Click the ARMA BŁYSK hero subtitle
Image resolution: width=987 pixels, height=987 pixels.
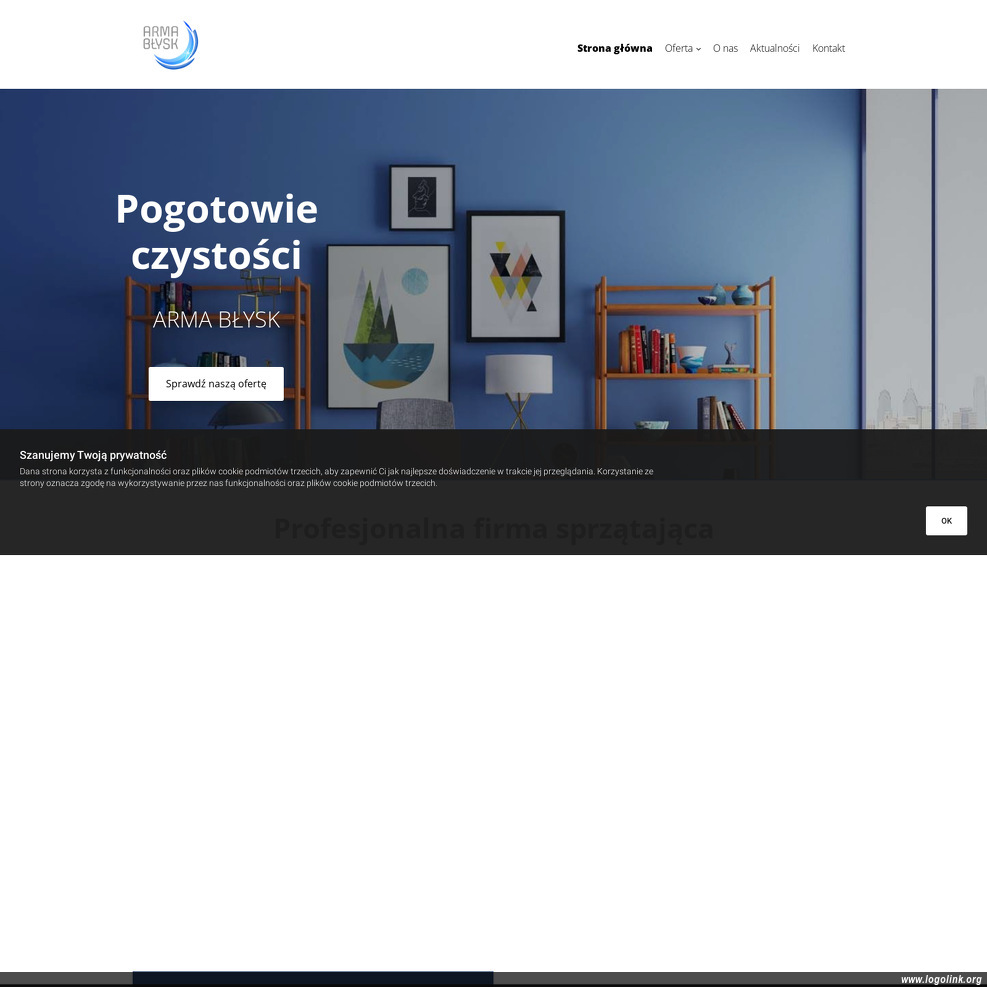click(x=217, y=320)
